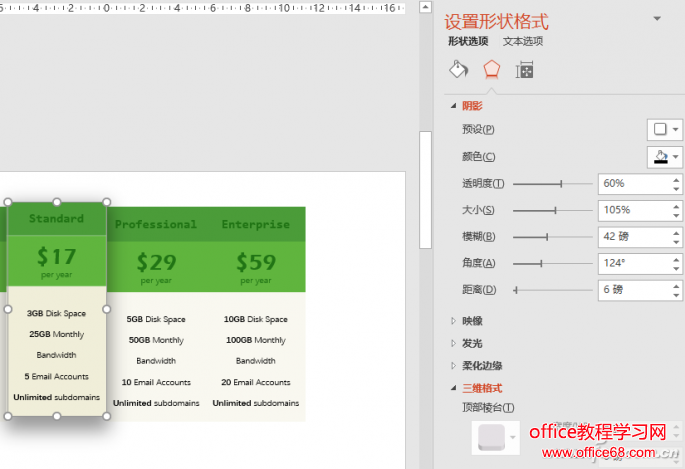Decrease transparency with the down spinner
The image size is (685, 469).
point(676,189)
